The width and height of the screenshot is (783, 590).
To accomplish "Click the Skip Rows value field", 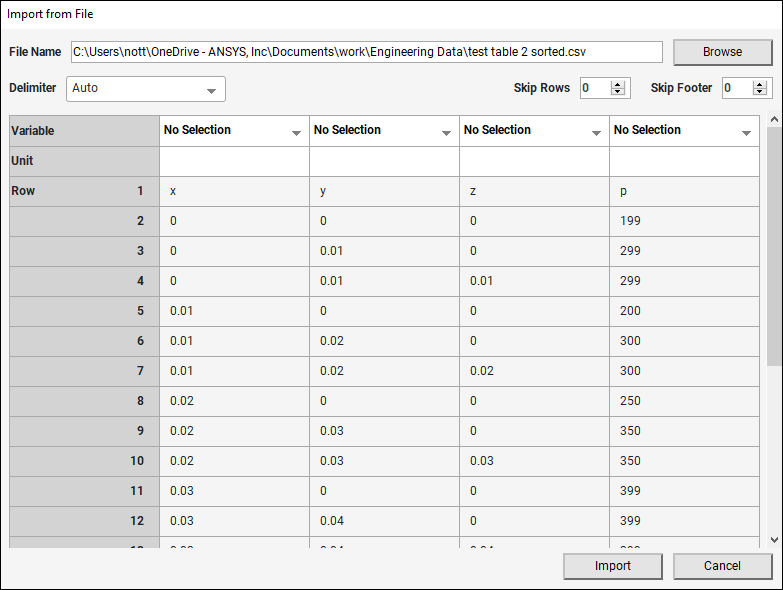I will tap(596, 88).
